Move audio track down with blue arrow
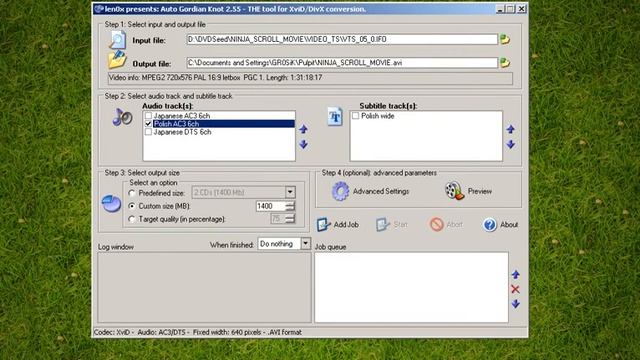 (303, 144)
